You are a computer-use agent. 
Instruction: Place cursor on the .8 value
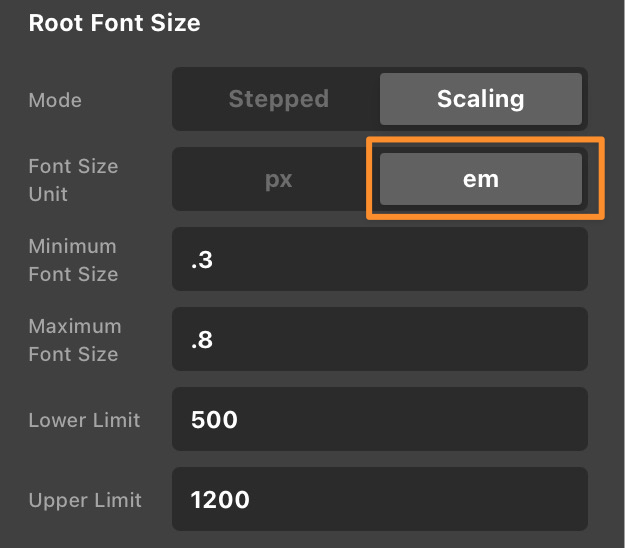(x=202, y=340)
